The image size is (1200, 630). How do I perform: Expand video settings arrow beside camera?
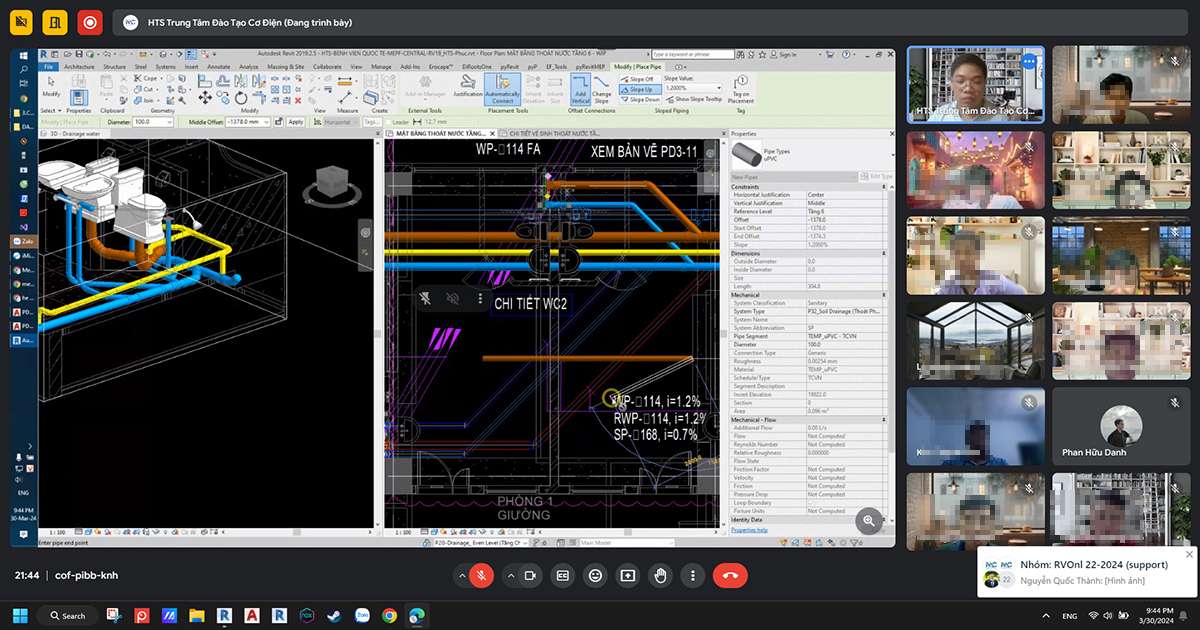point(511,575)
